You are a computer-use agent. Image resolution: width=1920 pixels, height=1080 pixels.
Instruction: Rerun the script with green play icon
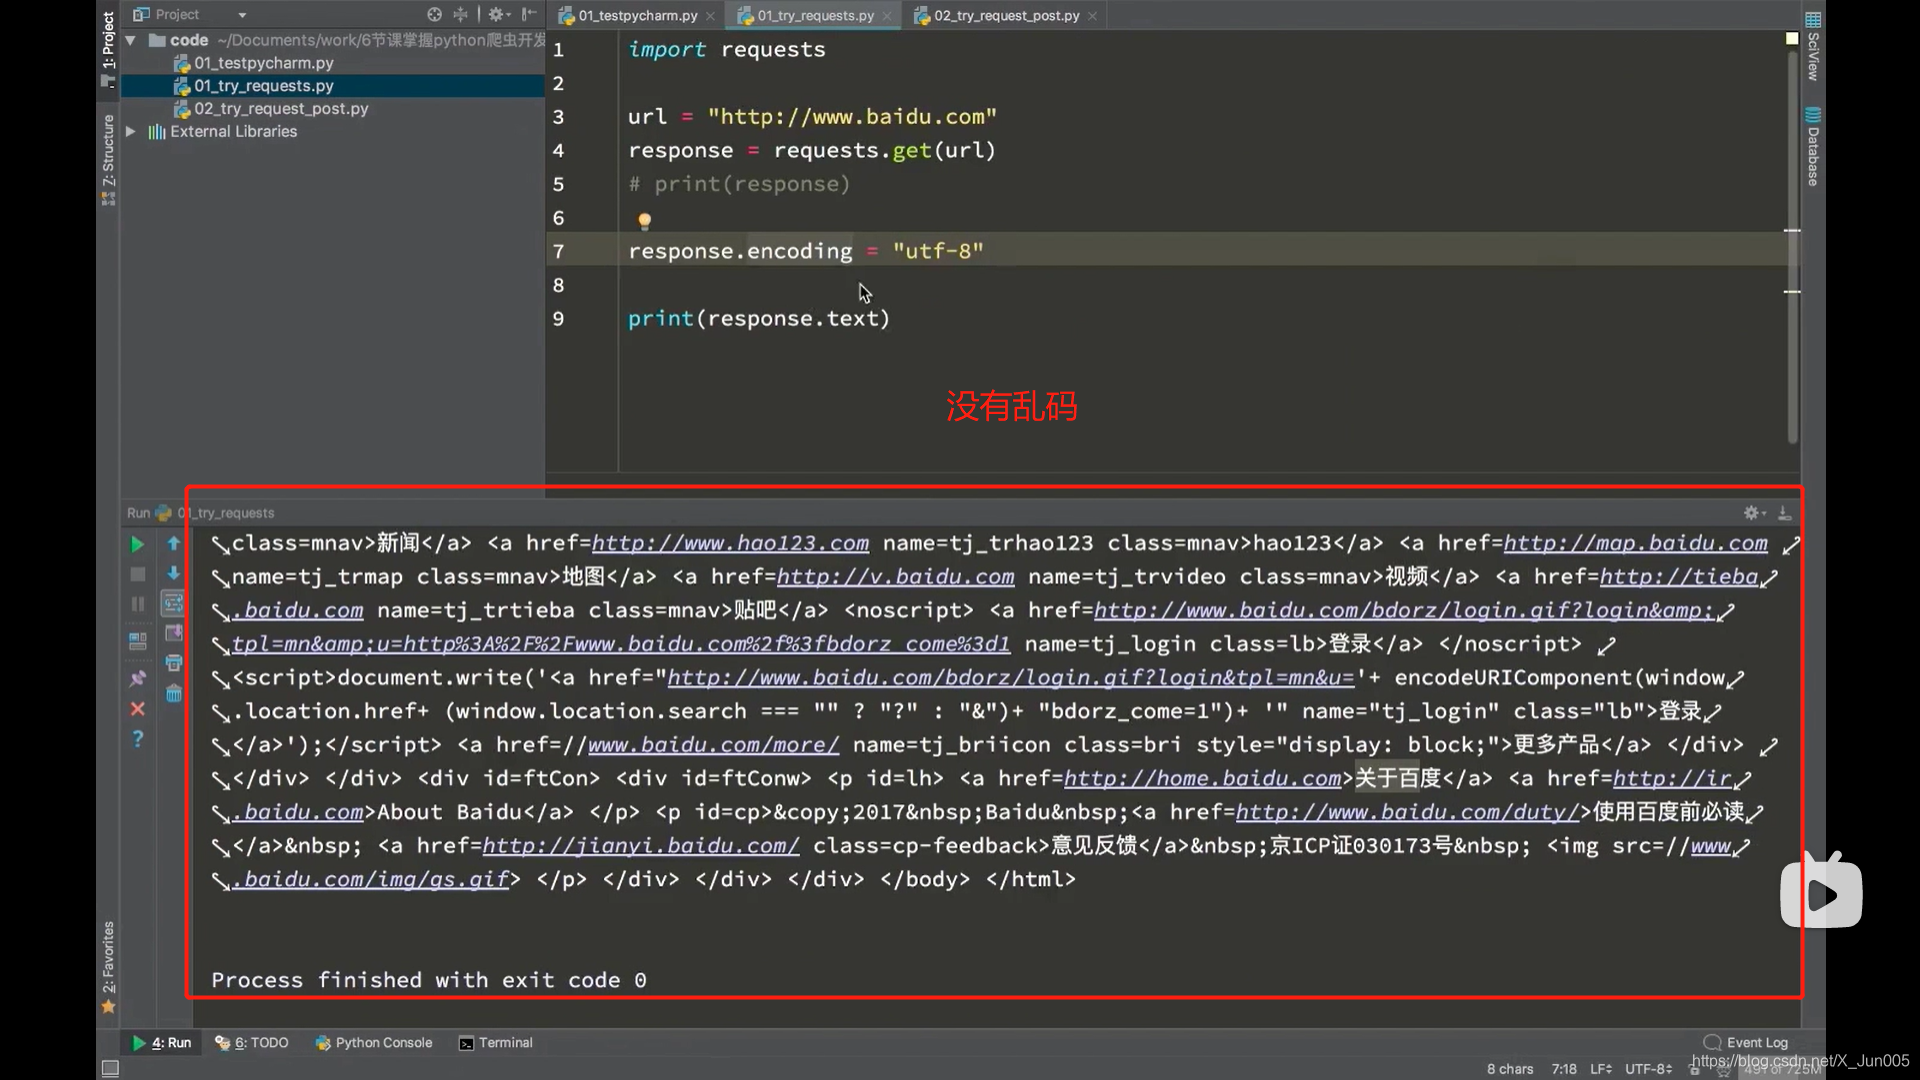pyautogui.click(x=137, y=544)
